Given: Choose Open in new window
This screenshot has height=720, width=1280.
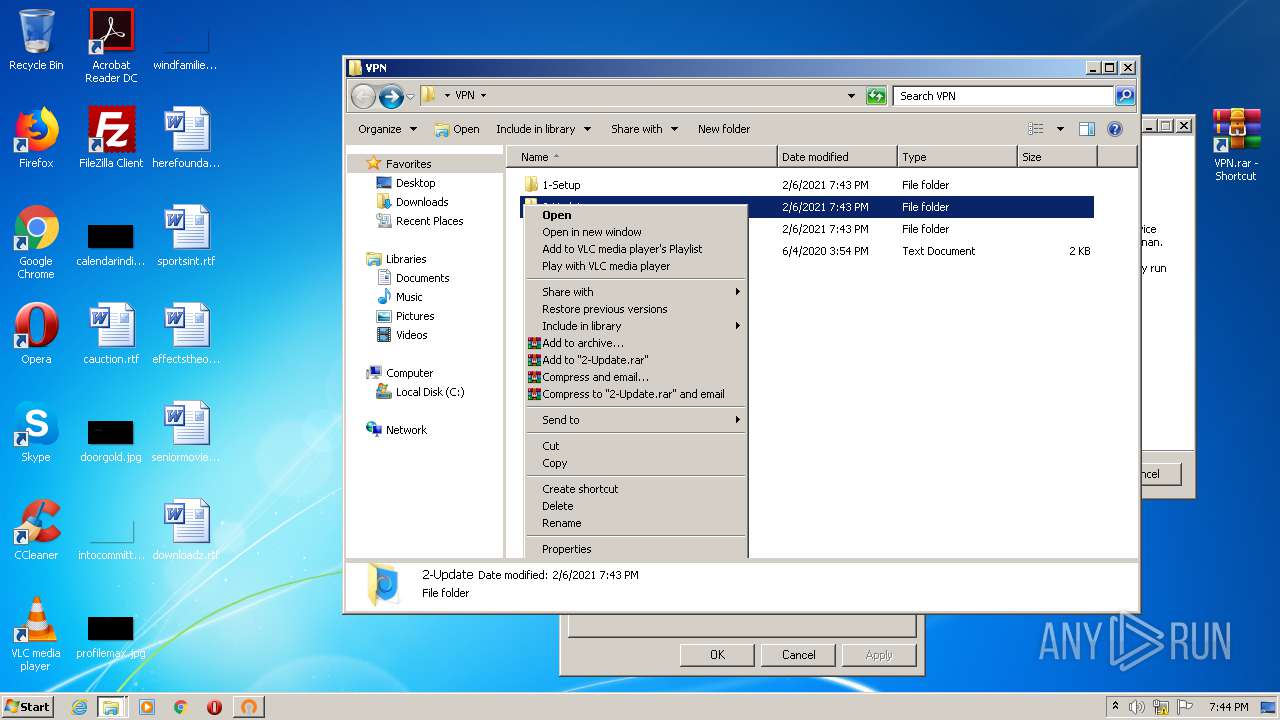Looking at the screenshot, I should click(636, 232).
